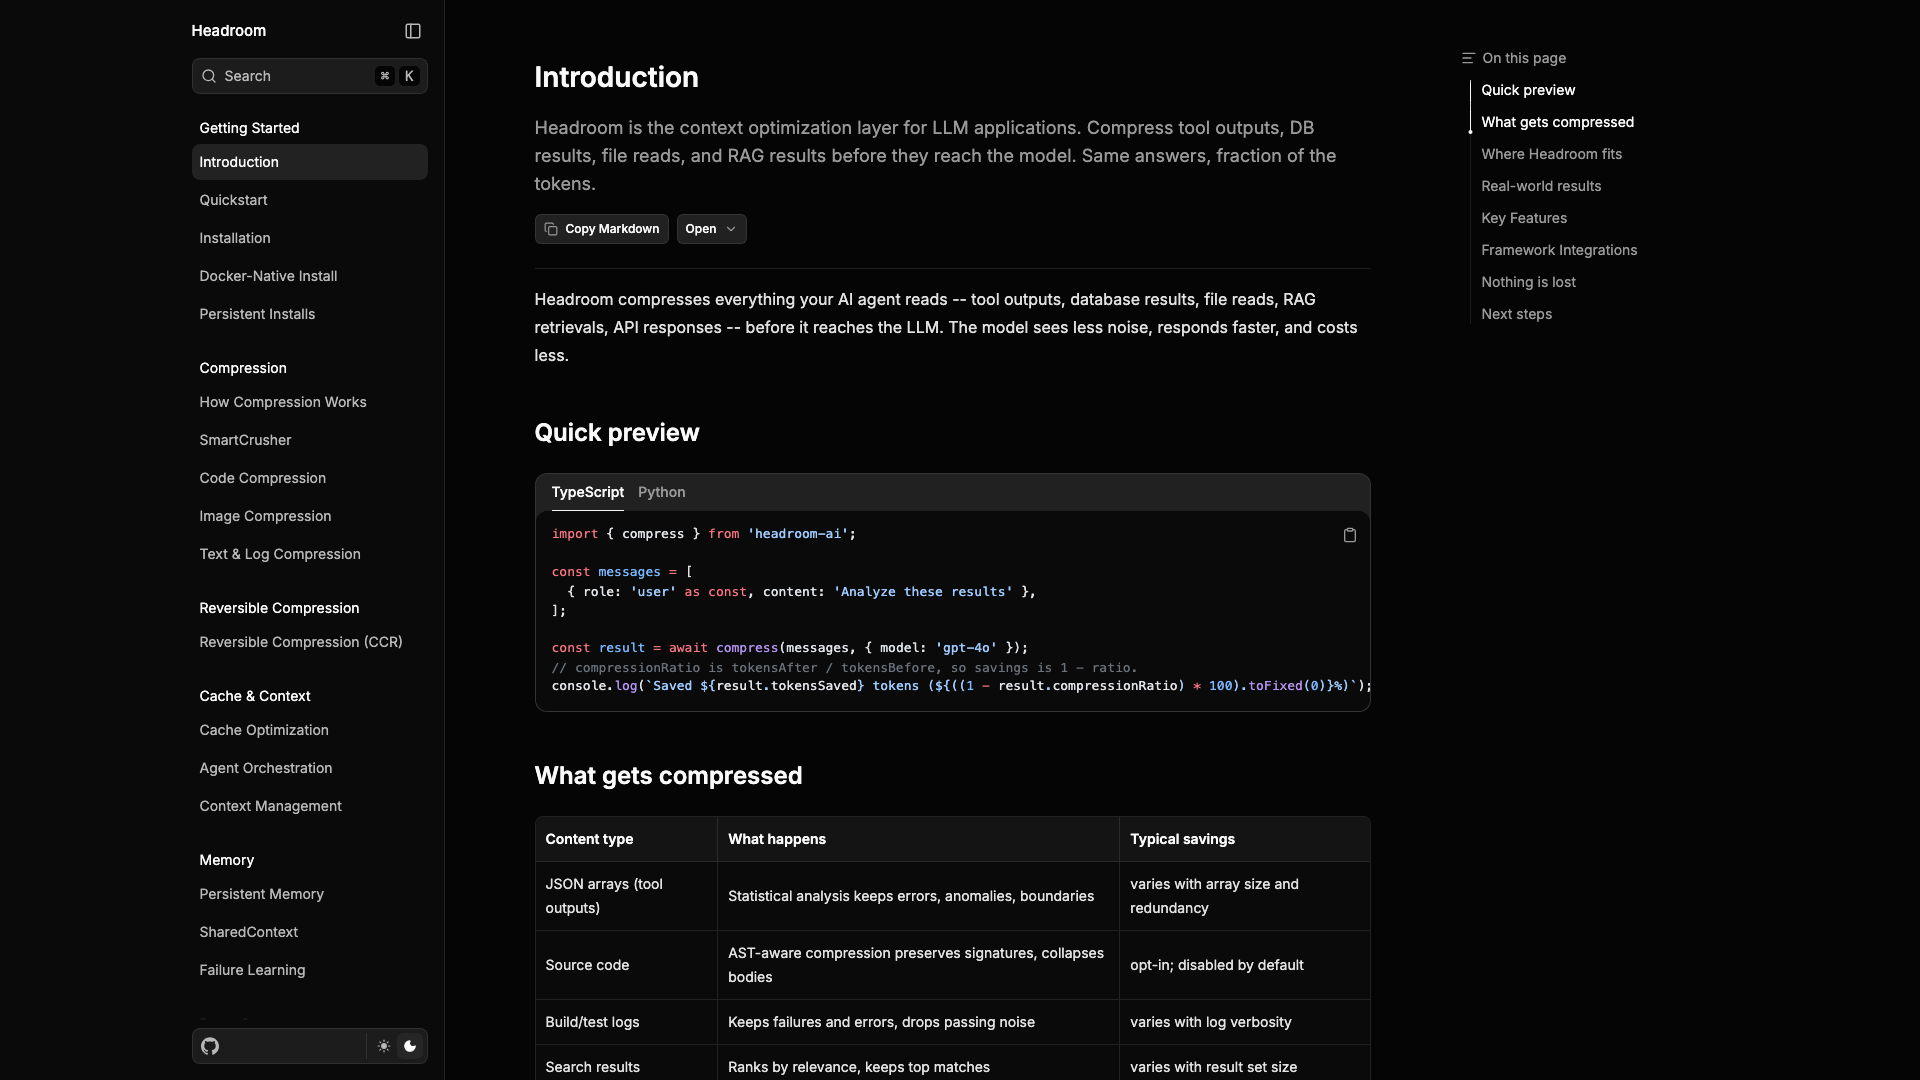The height and width of the screenshot is (1080, 1920).
Task: Jump to Real-world results section
Action: pyautogui.click(x=1541, y=186)
